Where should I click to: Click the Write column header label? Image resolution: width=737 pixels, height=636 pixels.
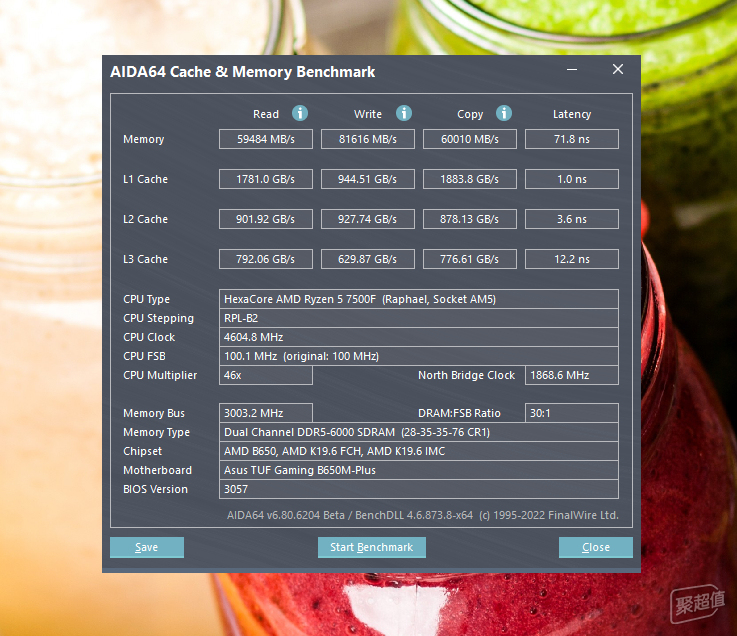click(368, 114)
